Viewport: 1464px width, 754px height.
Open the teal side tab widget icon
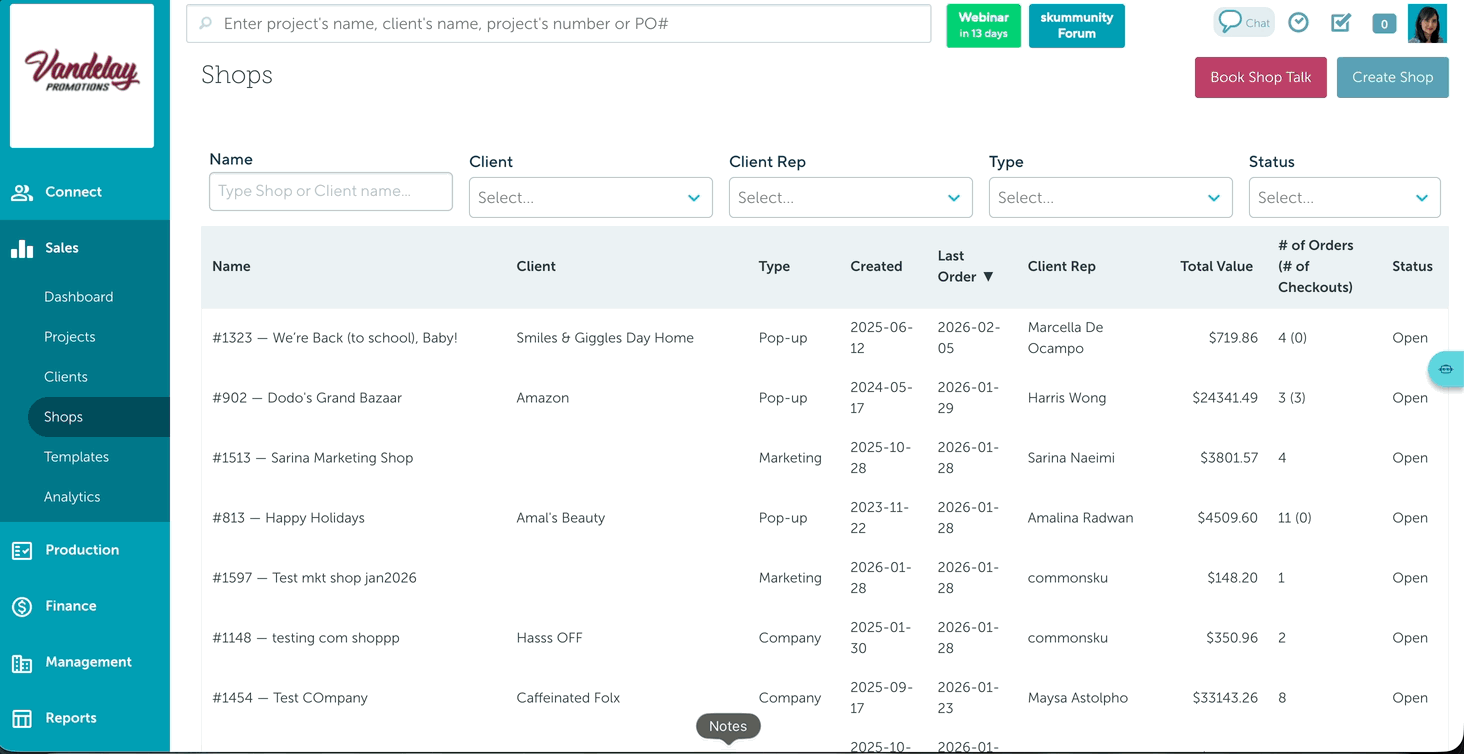point(1446,369)
